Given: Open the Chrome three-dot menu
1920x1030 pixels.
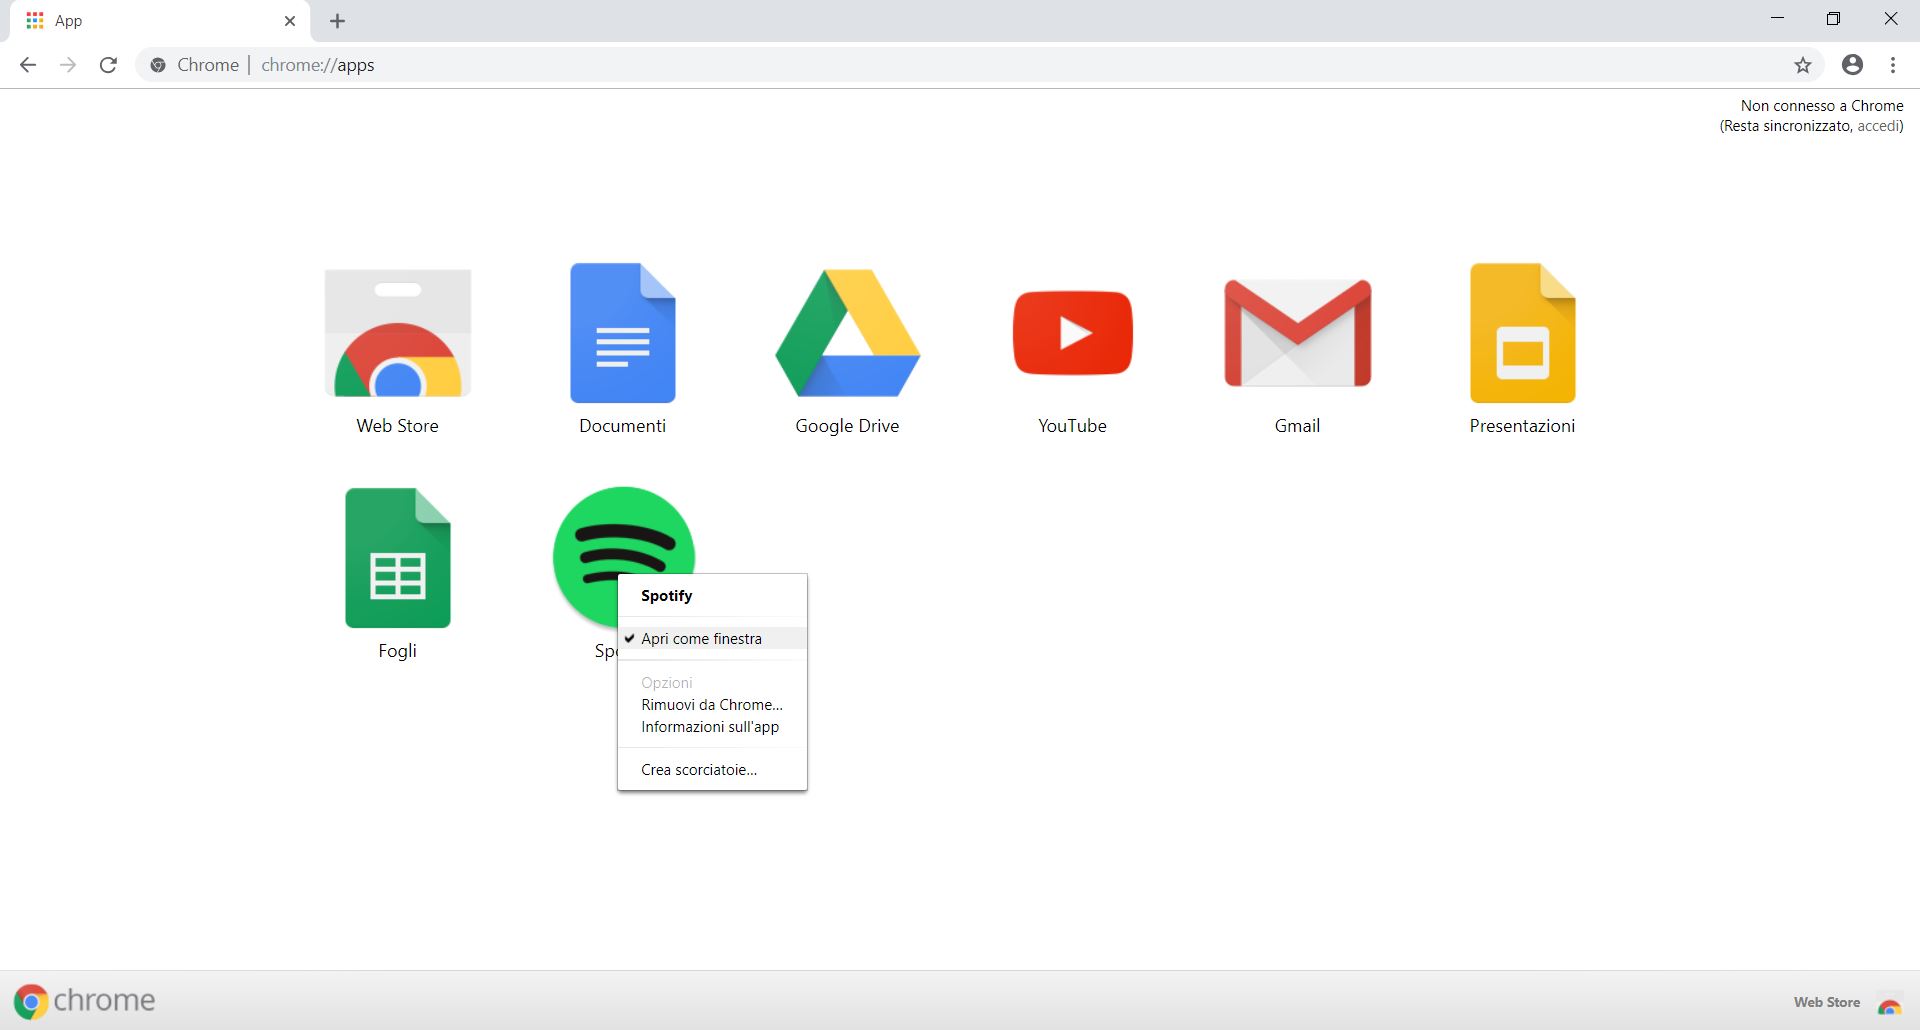Looking at the screenshot, I should (1892, 64).
